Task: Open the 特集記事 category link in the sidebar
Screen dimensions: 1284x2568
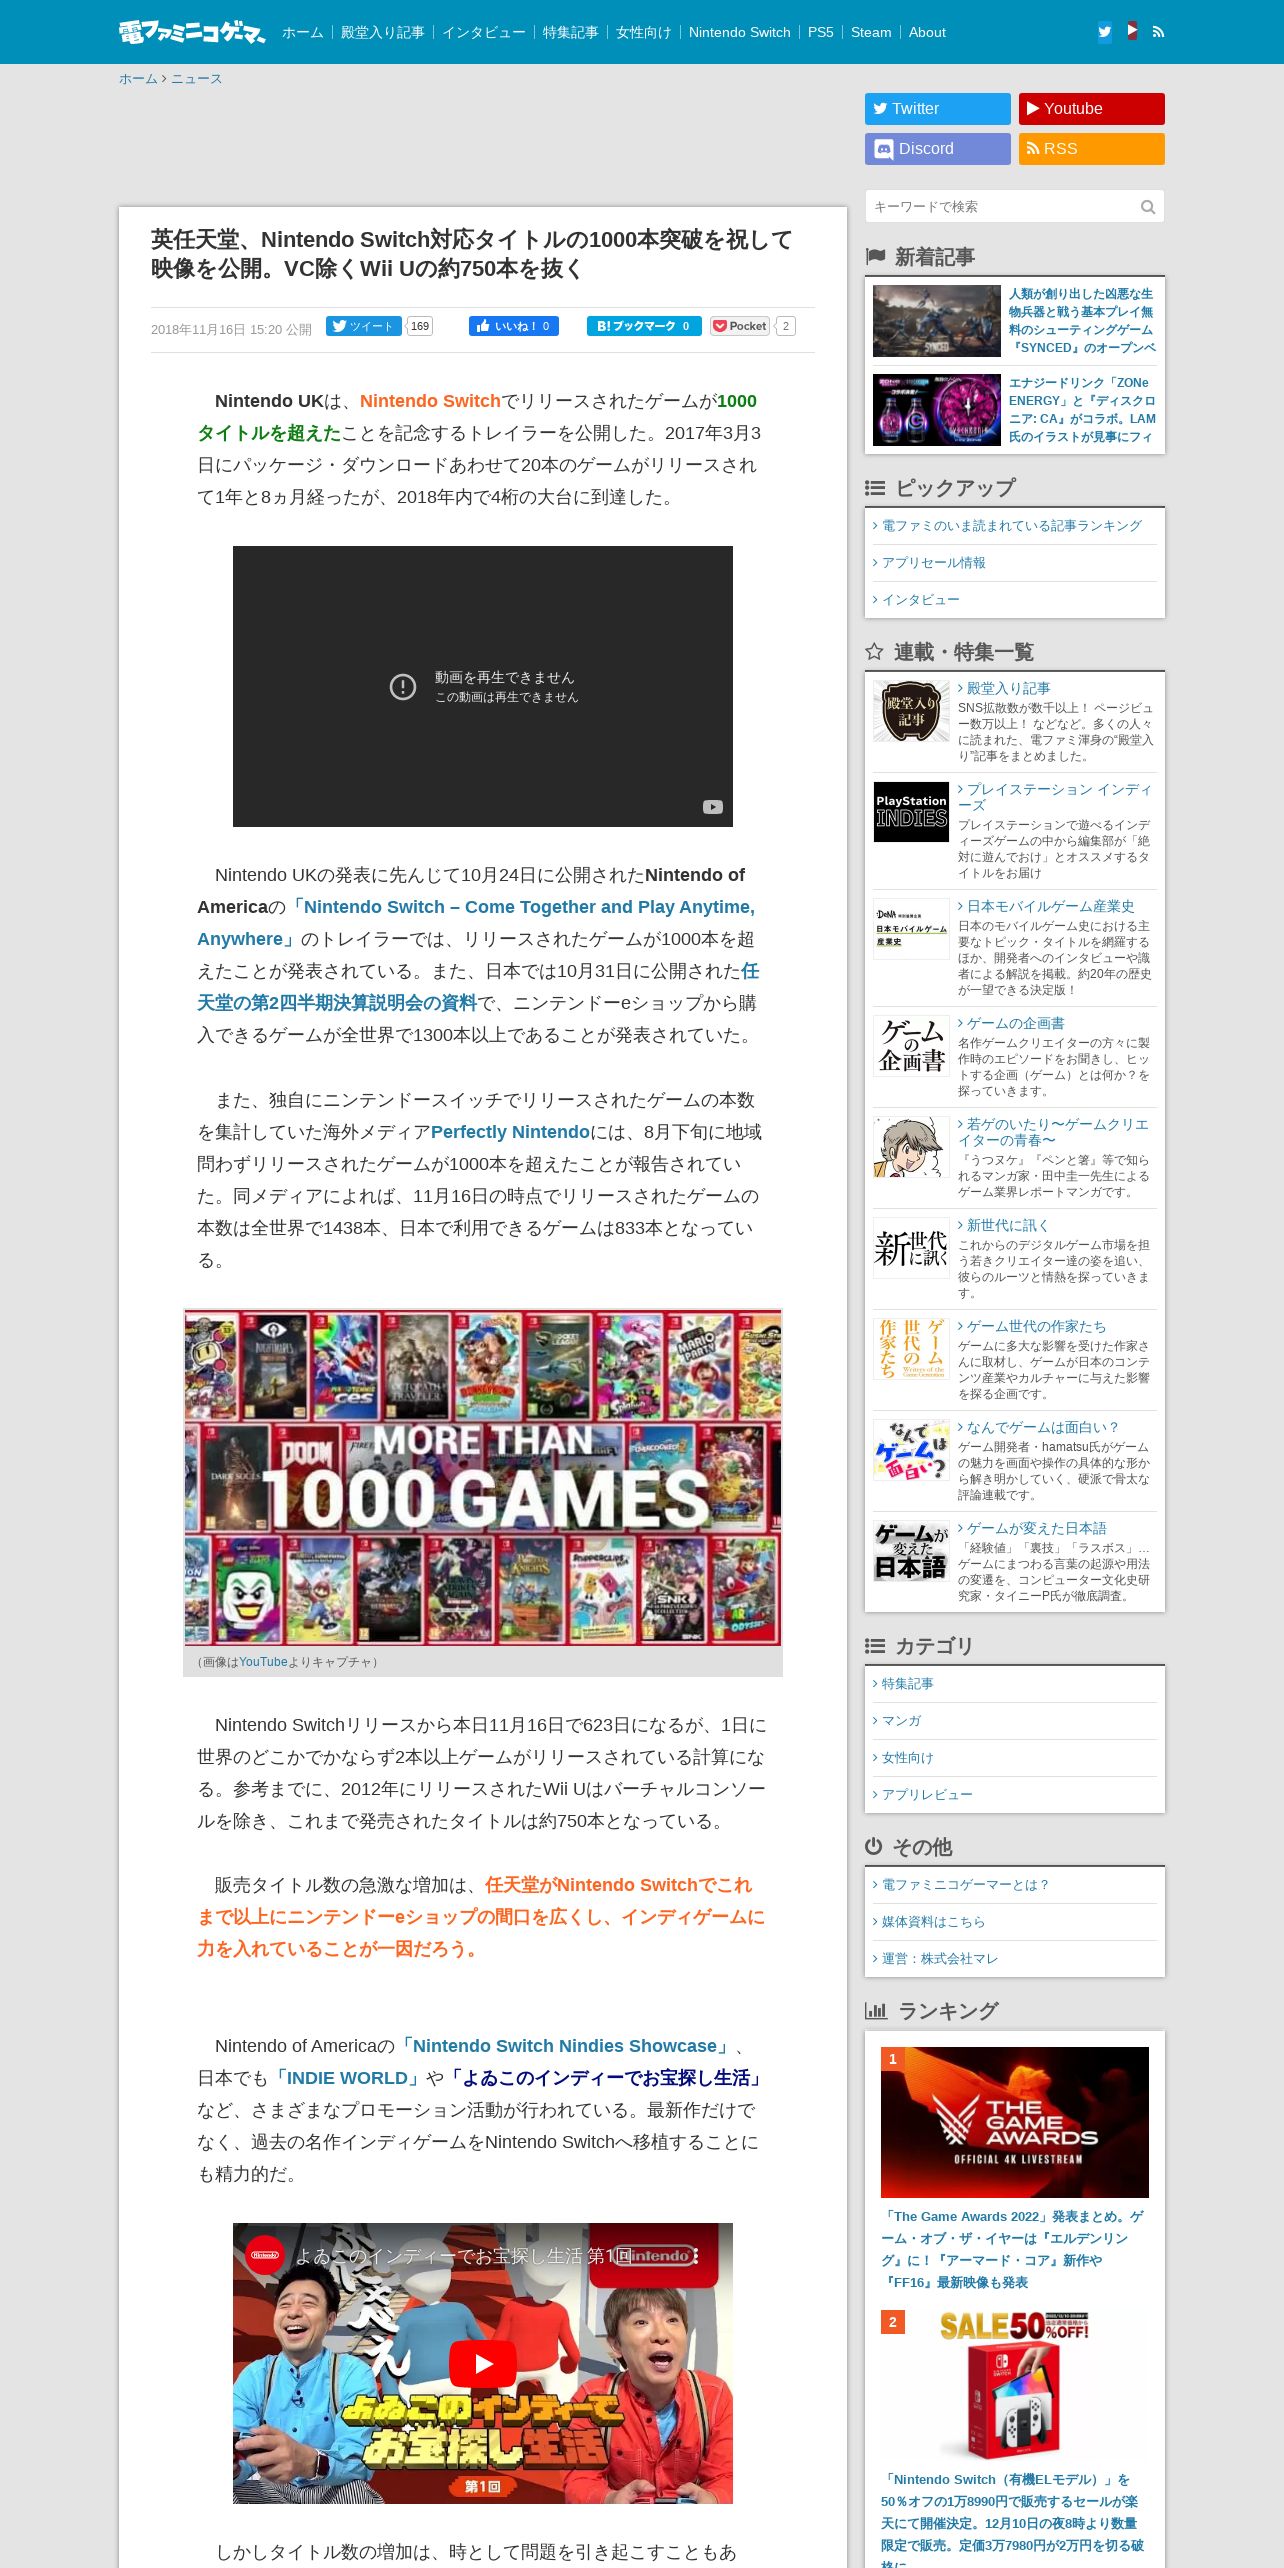Action: pos(907,1684)
